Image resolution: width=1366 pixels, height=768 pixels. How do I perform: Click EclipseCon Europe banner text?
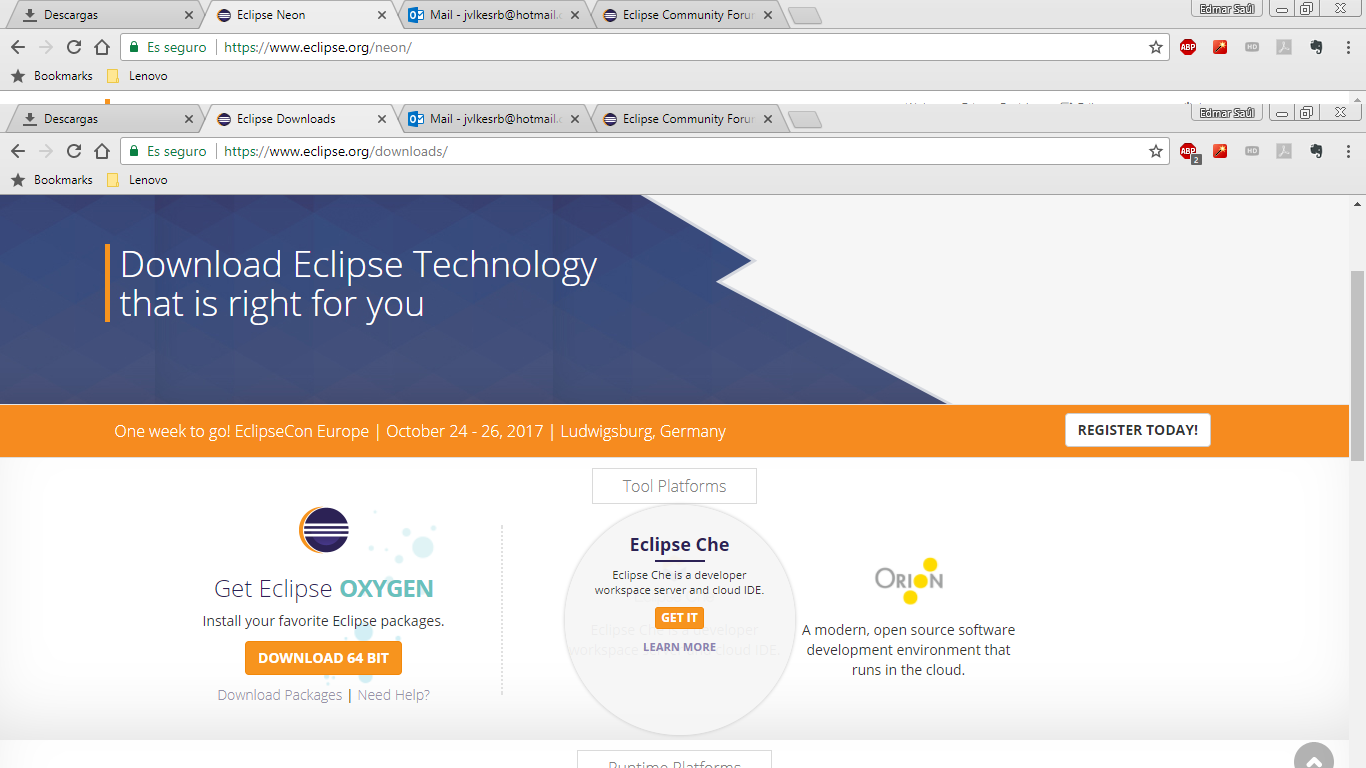420,431
